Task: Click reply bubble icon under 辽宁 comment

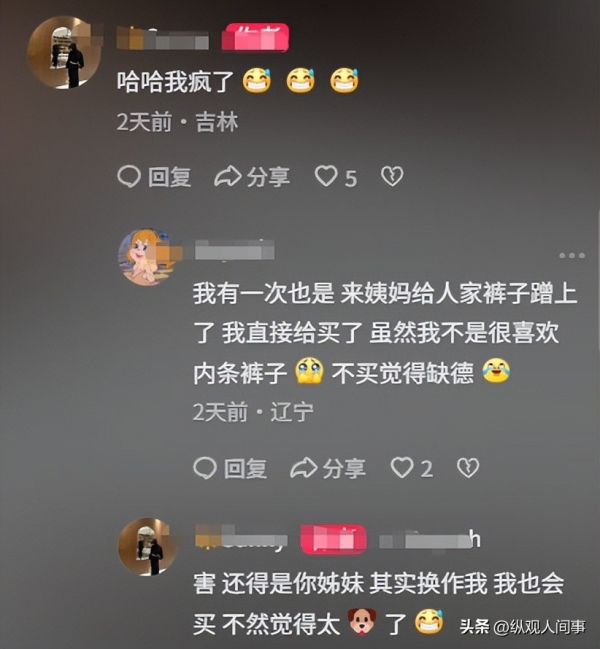Action: [x=205, y=468]
